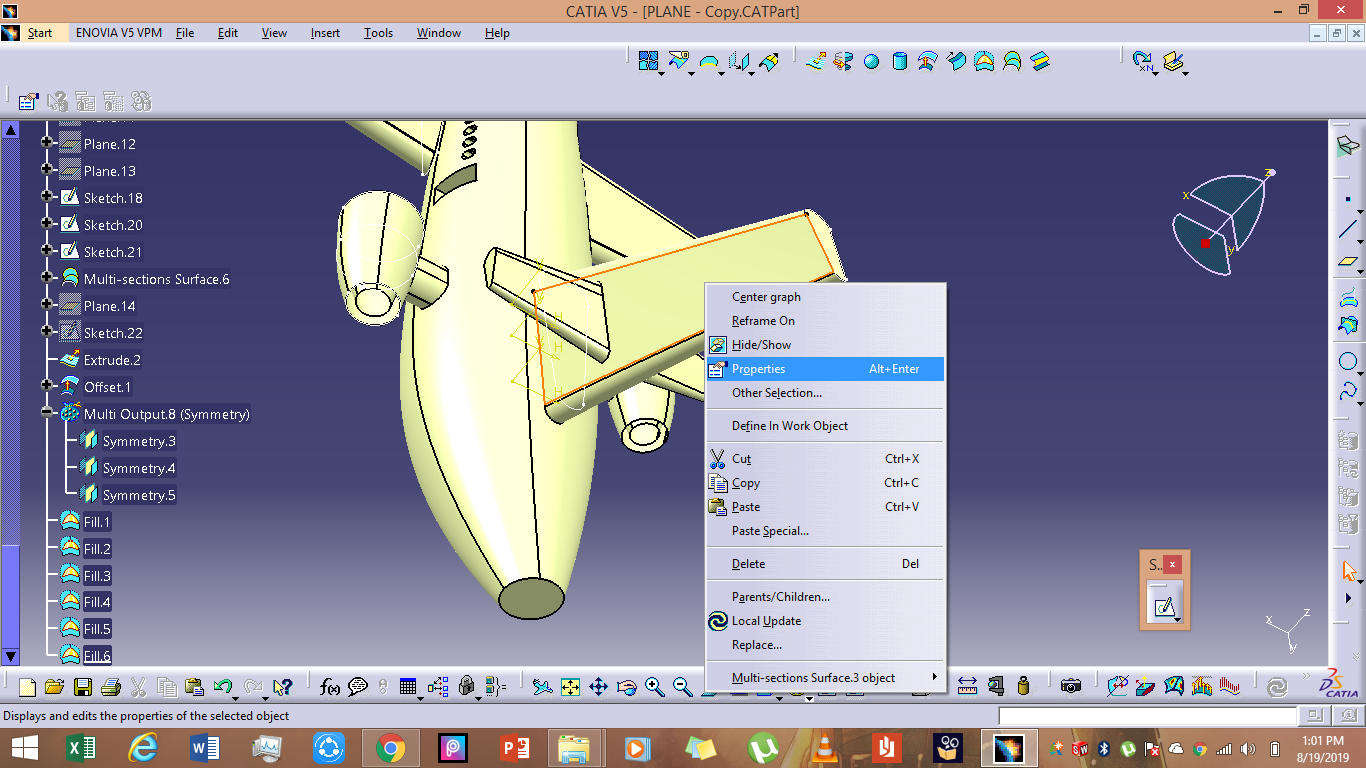1366x768 pixels.
Task: Click the What's This help cursor icon
Action: tap(282, 687)
